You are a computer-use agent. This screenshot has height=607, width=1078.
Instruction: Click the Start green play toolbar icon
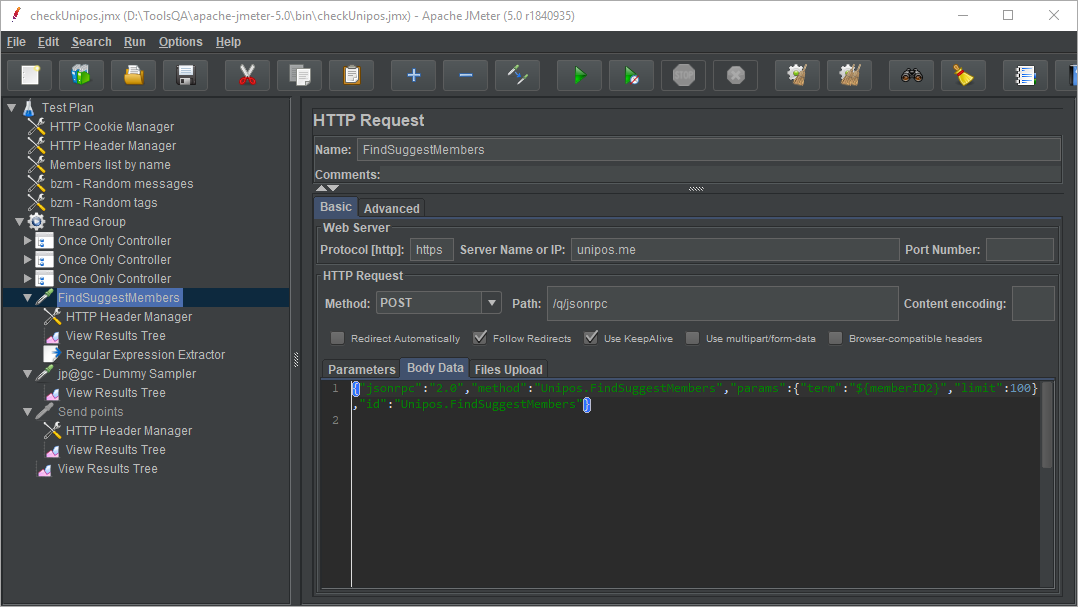pos(578,76)
